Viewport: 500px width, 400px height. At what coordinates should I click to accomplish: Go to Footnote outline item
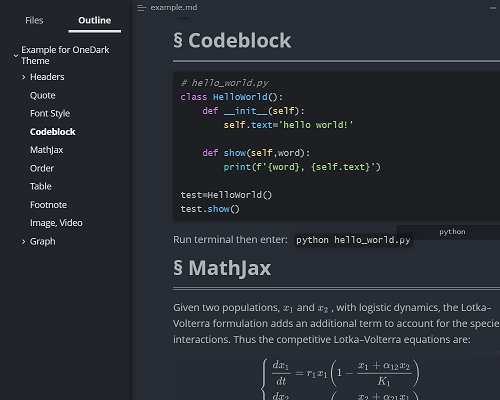point(48,205)
